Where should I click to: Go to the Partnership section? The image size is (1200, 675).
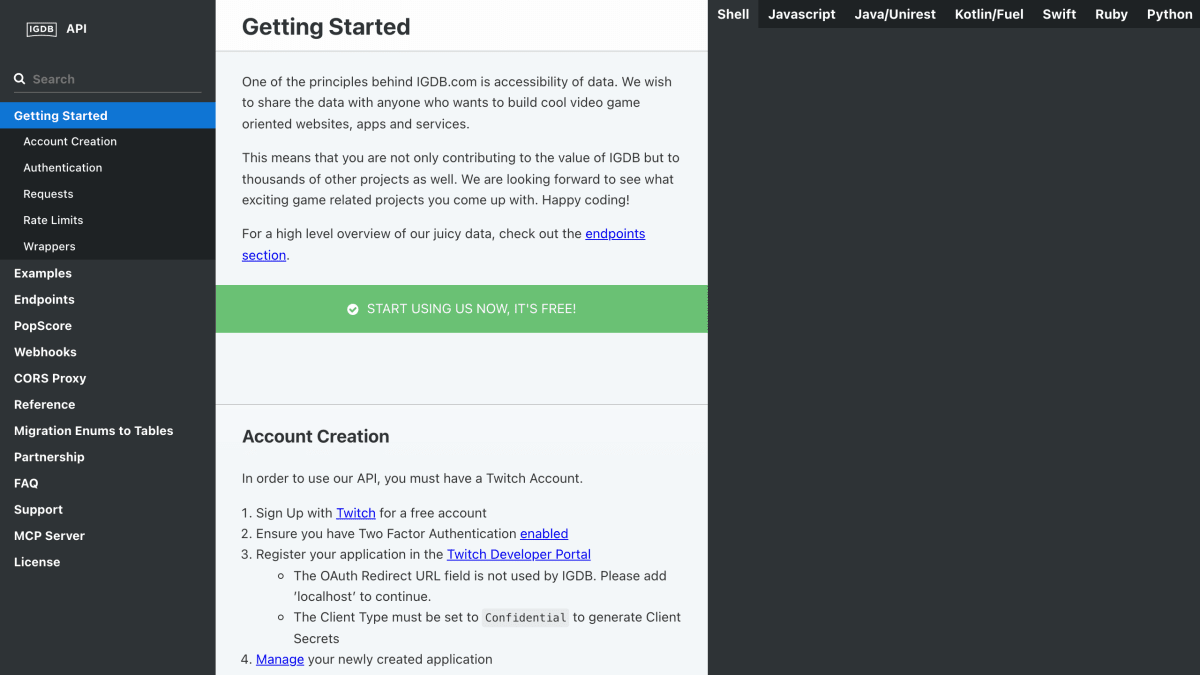[x=107, y=457]
